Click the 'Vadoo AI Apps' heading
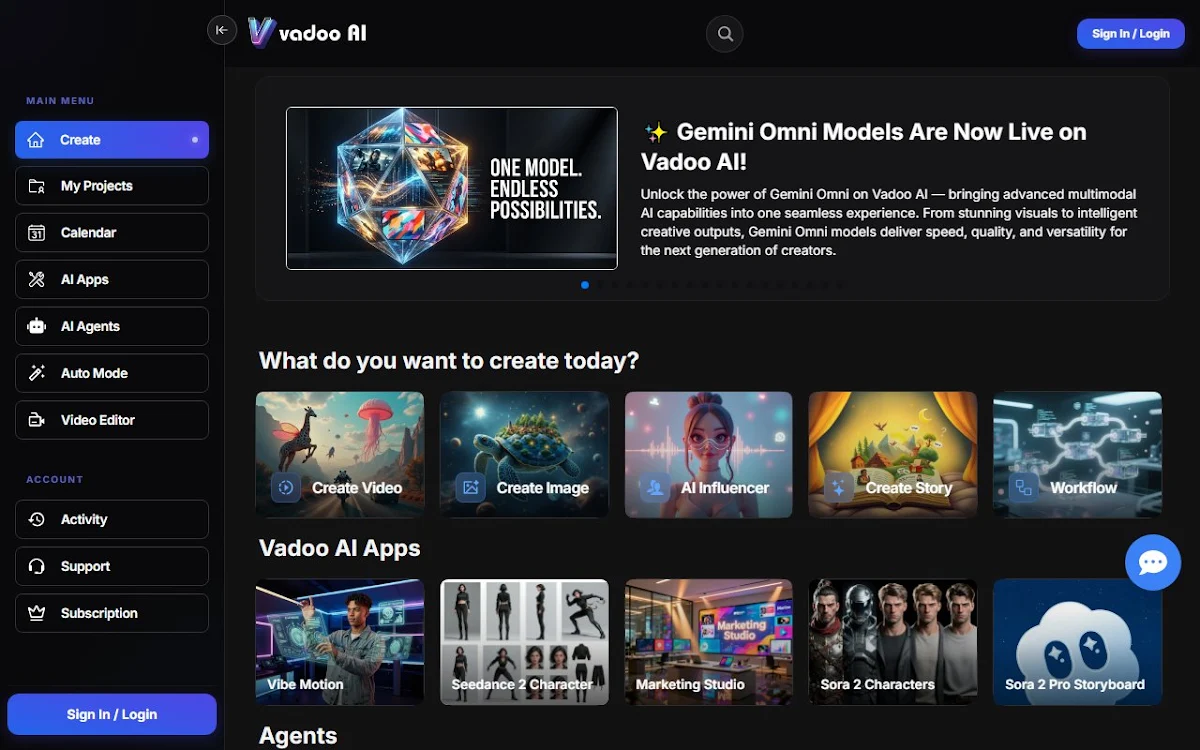Image resolution: width=1200 pixels, height=750 pixels. tap(340, 548)
